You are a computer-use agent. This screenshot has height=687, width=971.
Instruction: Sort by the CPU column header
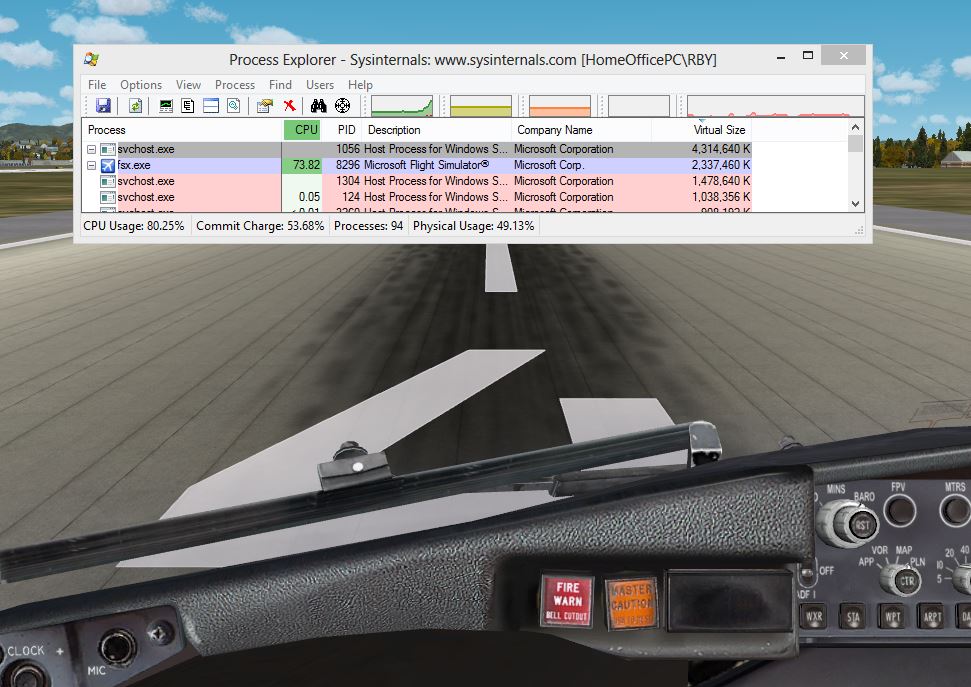tap(302, 130)
